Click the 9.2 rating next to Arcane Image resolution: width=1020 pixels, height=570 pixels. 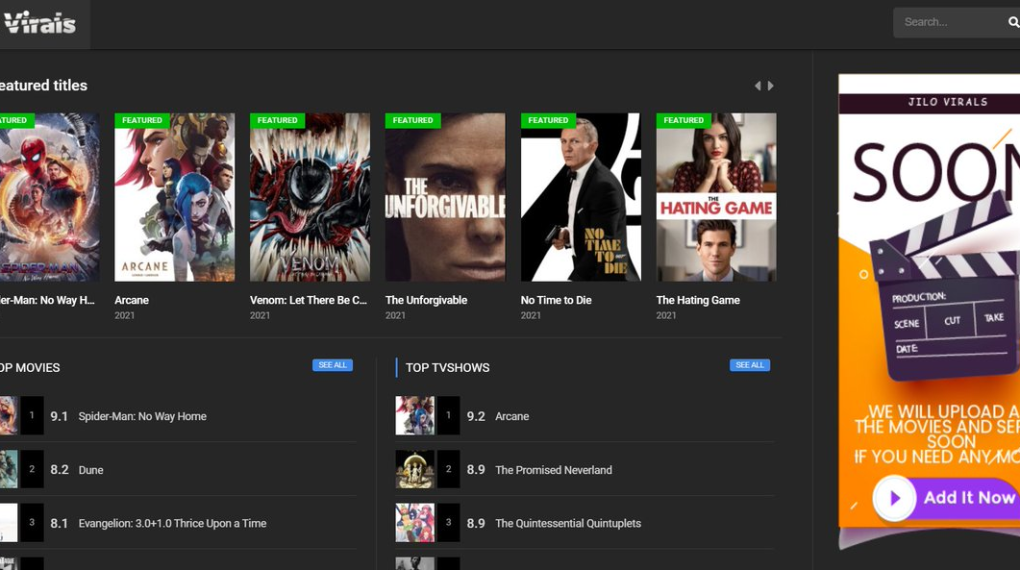pyautogui.click(x=476, y=416)
